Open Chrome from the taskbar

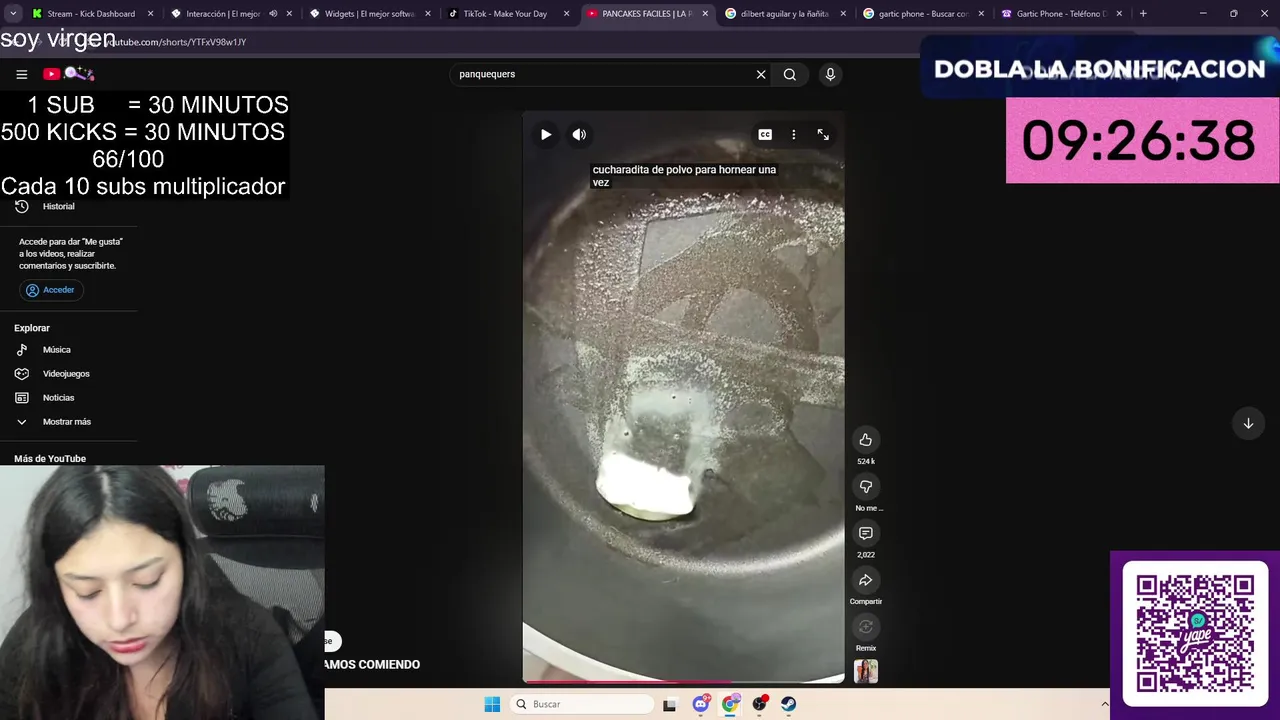point(730,704)
